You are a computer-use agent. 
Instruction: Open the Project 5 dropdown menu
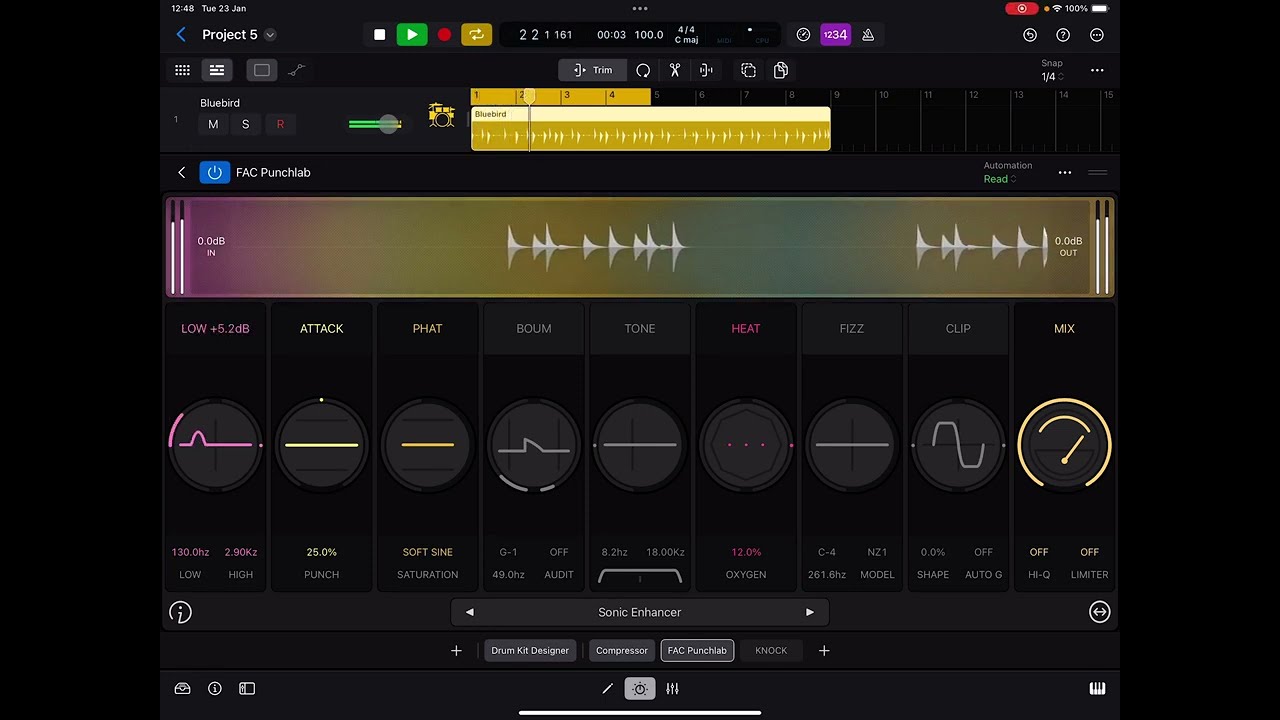pyautogui.click(x=270, y=35)
